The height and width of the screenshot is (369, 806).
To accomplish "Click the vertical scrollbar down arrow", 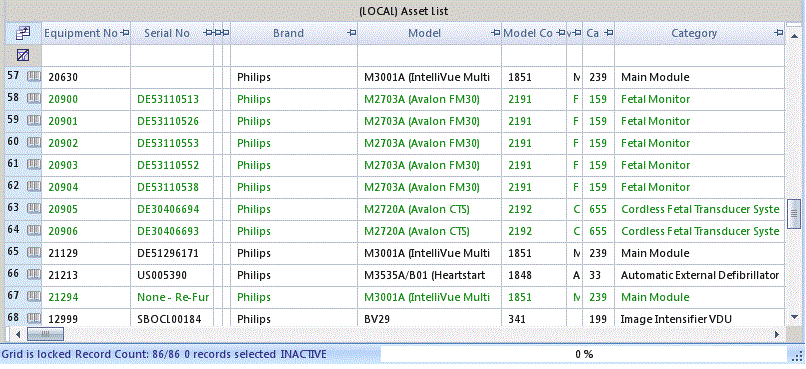I will [795, 317].
